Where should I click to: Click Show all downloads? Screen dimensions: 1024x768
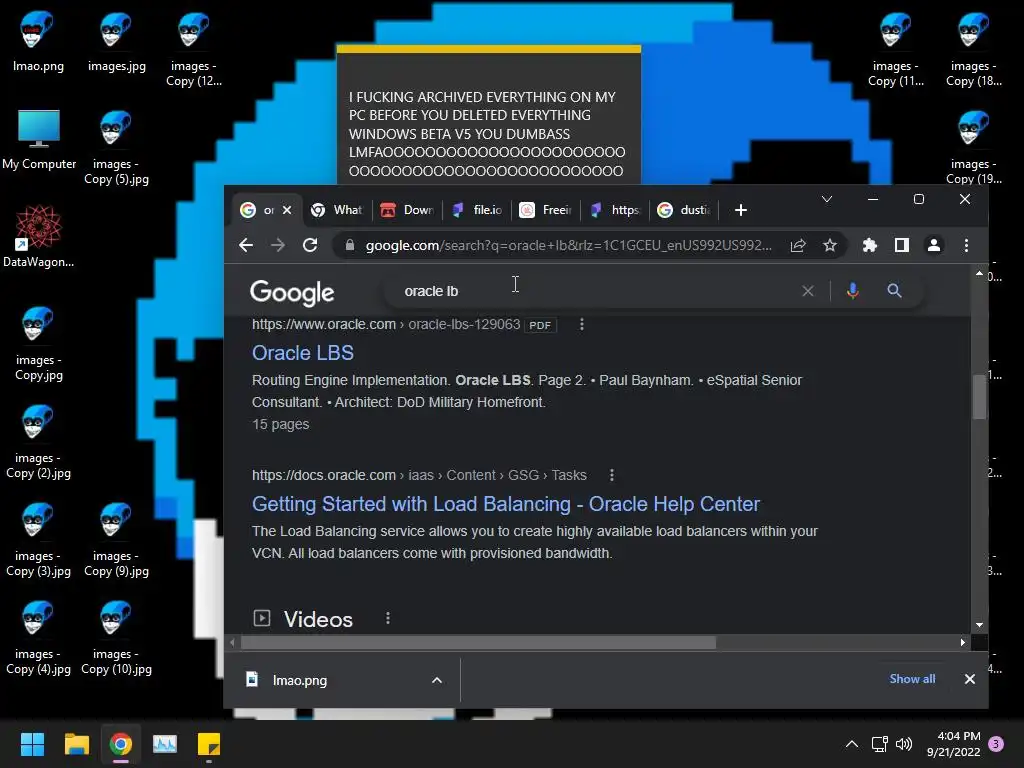(x=912, y=679)
